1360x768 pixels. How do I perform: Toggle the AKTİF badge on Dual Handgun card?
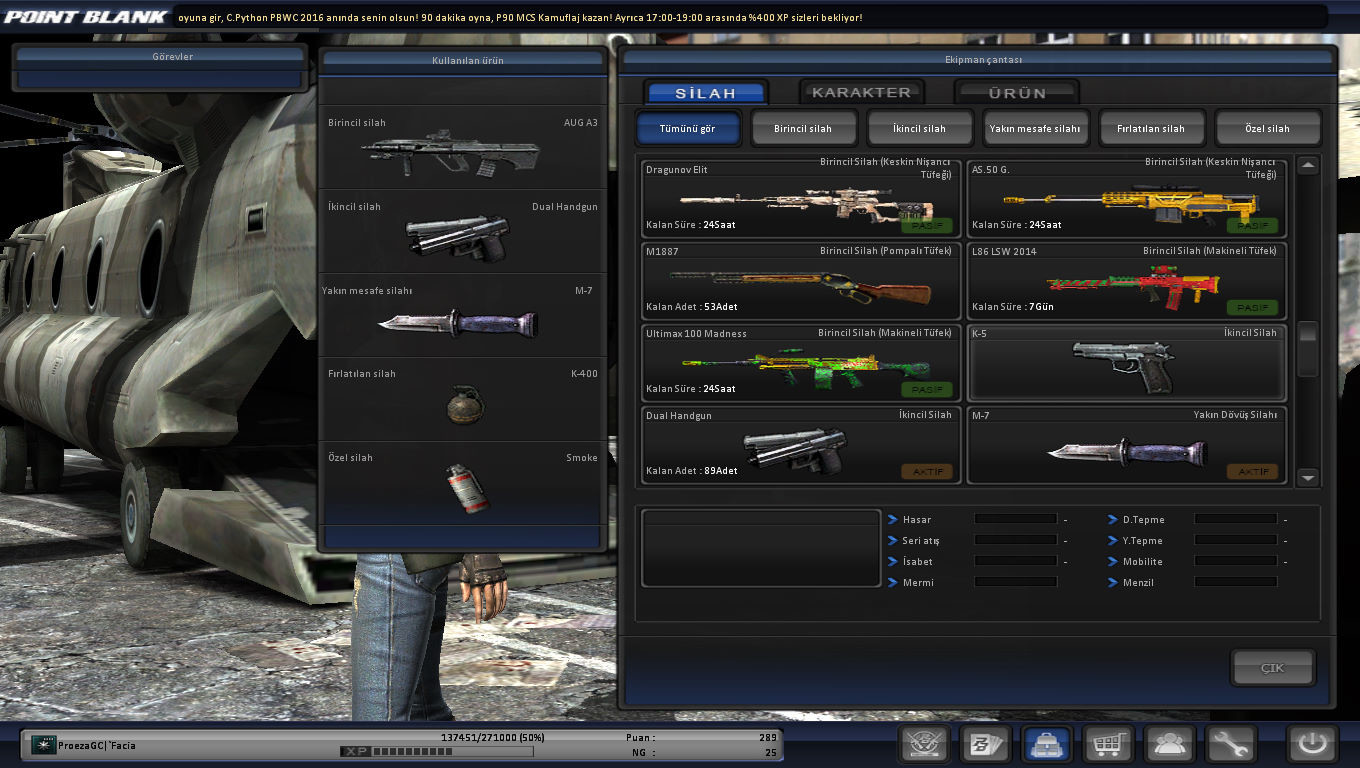926,471
